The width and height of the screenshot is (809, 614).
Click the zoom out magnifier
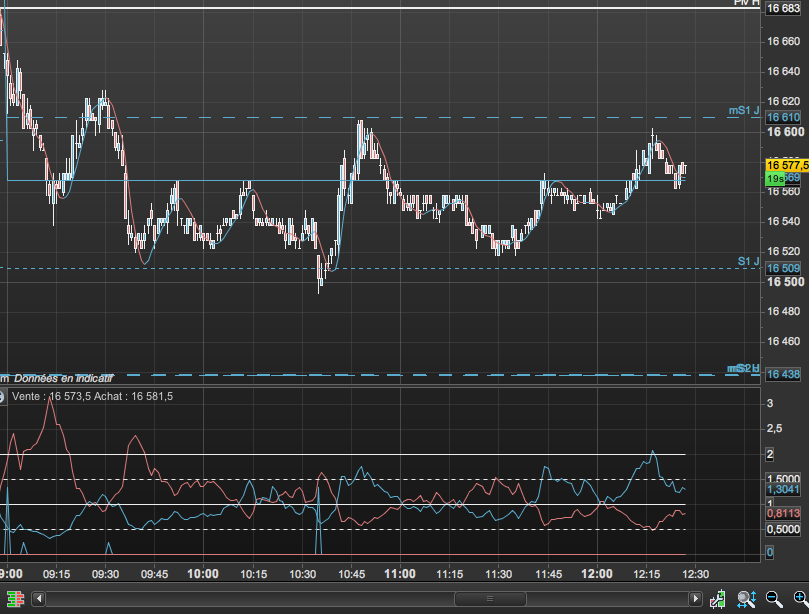click(774, 599)
